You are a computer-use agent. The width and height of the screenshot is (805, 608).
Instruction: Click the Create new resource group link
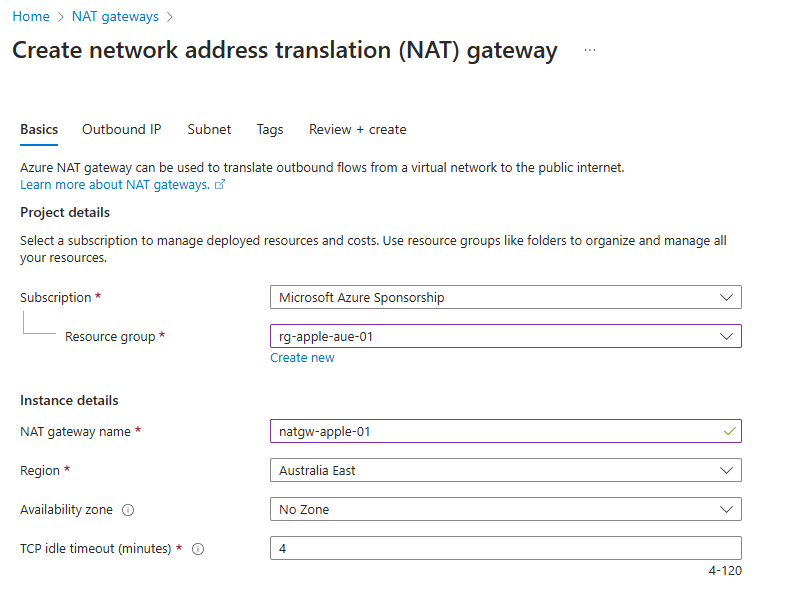click(302, 358)
